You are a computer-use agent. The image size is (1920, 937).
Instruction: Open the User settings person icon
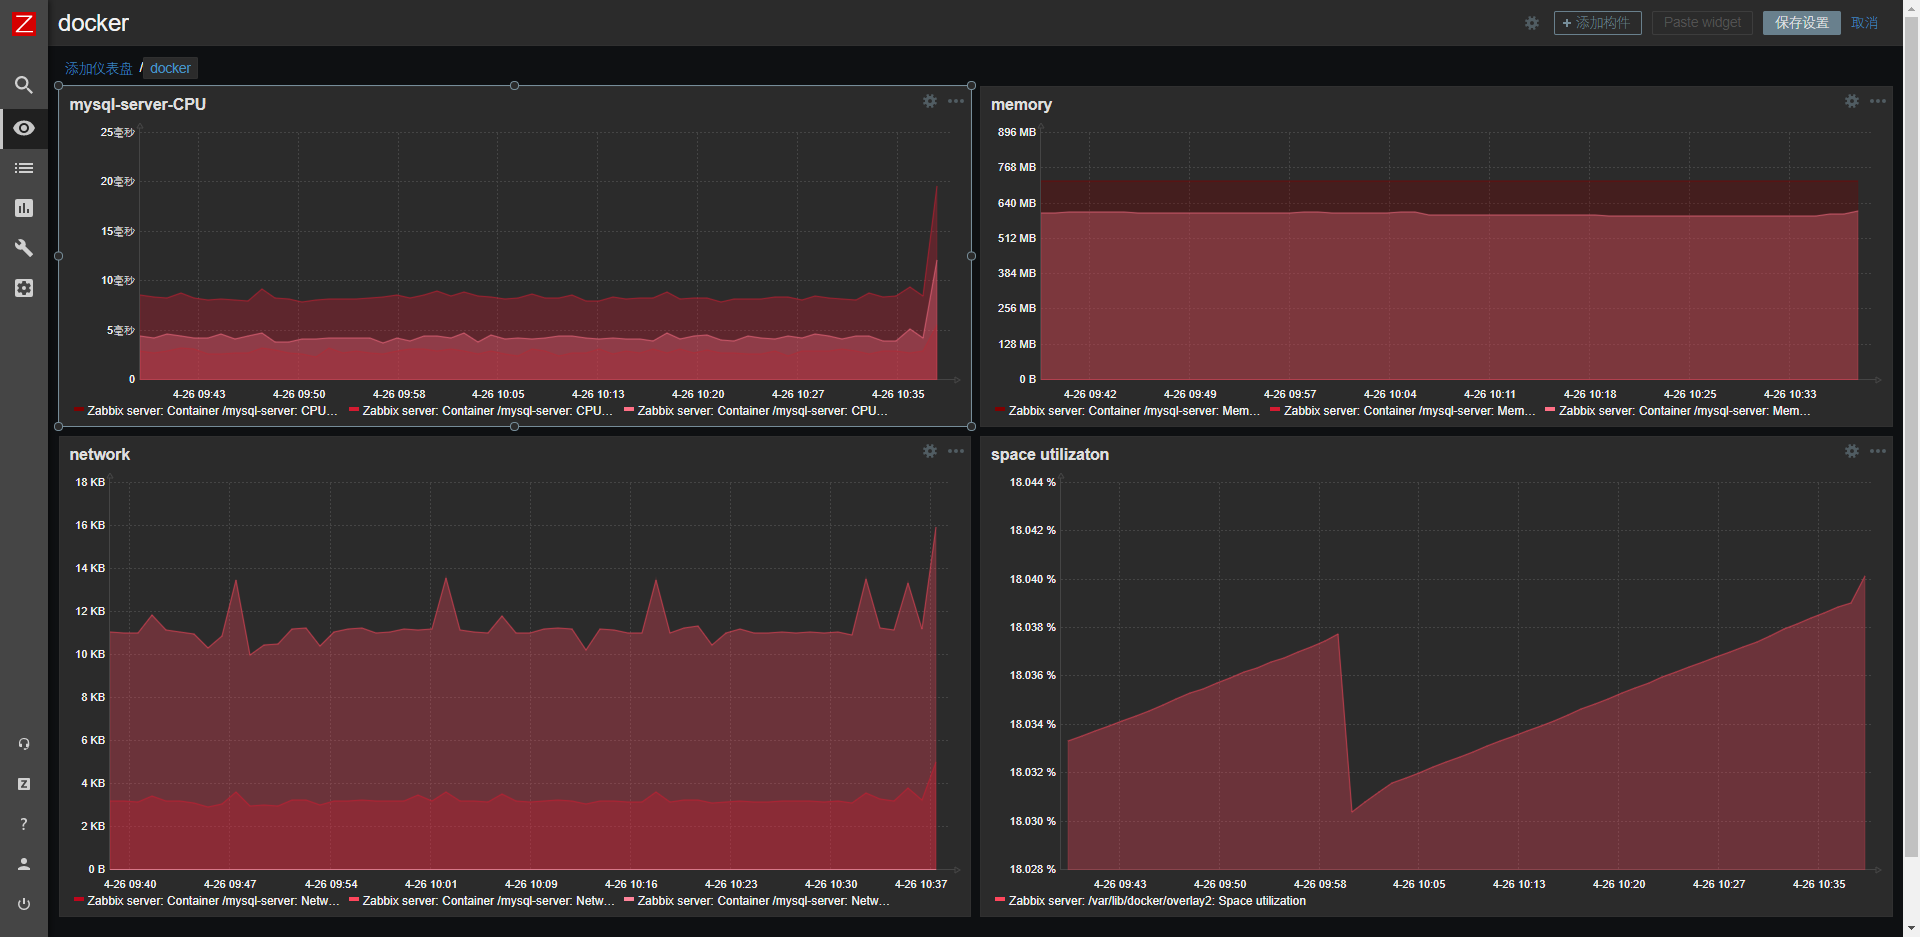[24, 864]
